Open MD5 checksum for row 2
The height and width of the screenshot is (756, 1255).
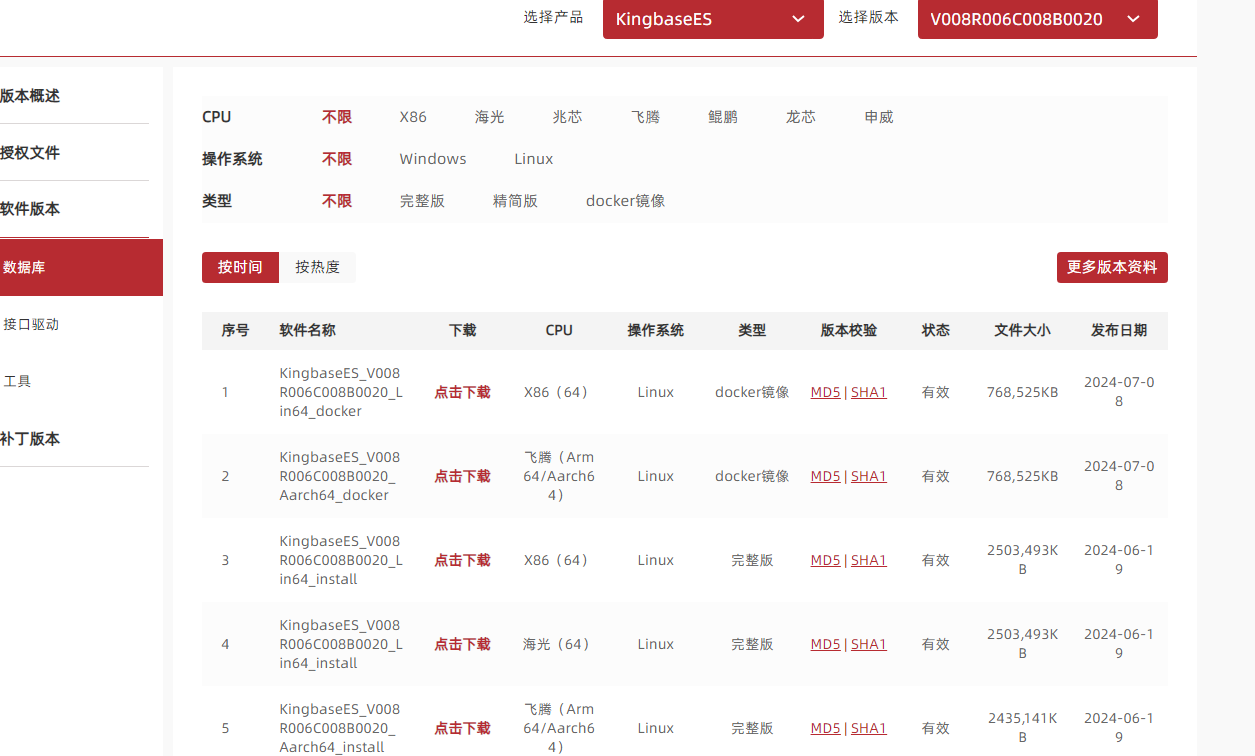[825, 476]
